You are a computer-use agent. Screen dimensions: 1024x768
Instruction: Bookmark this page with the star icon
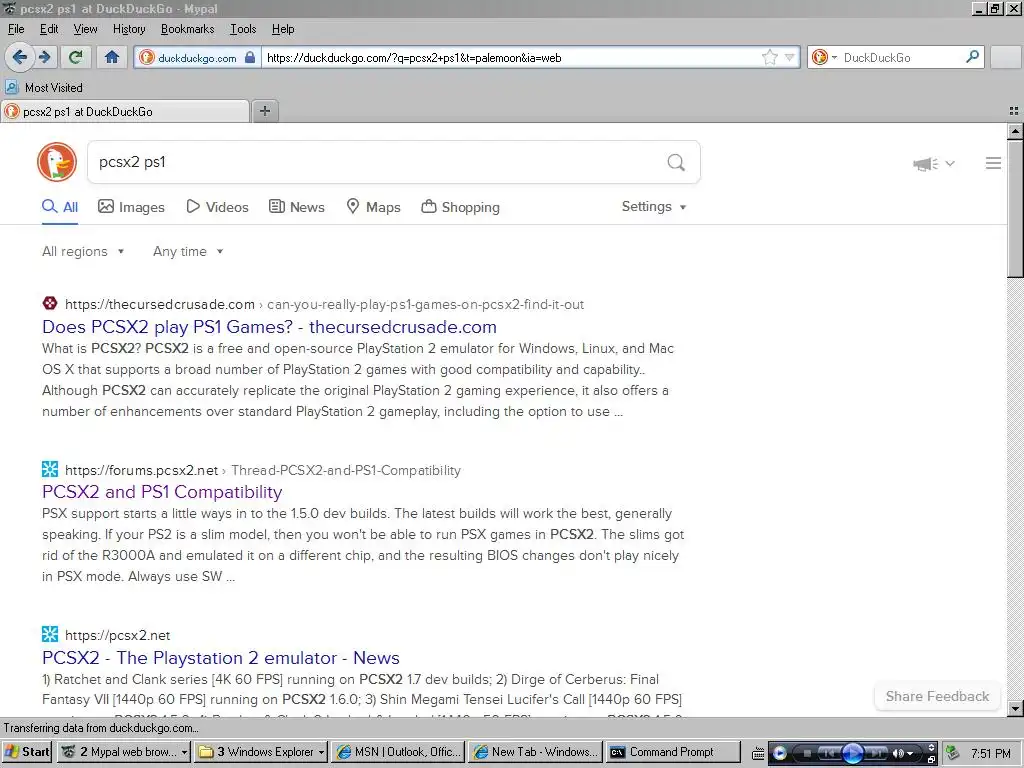point(770,57)
